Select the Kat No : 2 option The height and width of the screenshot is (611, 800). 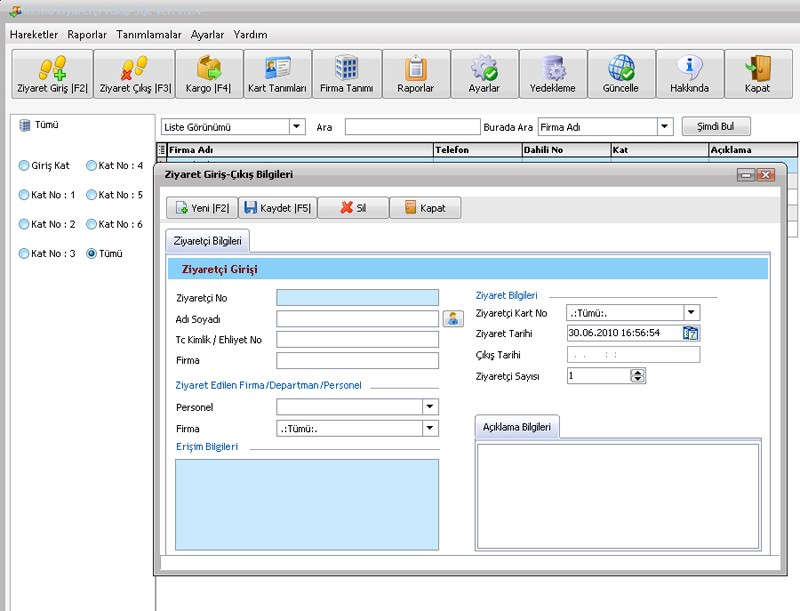[23, 224]
